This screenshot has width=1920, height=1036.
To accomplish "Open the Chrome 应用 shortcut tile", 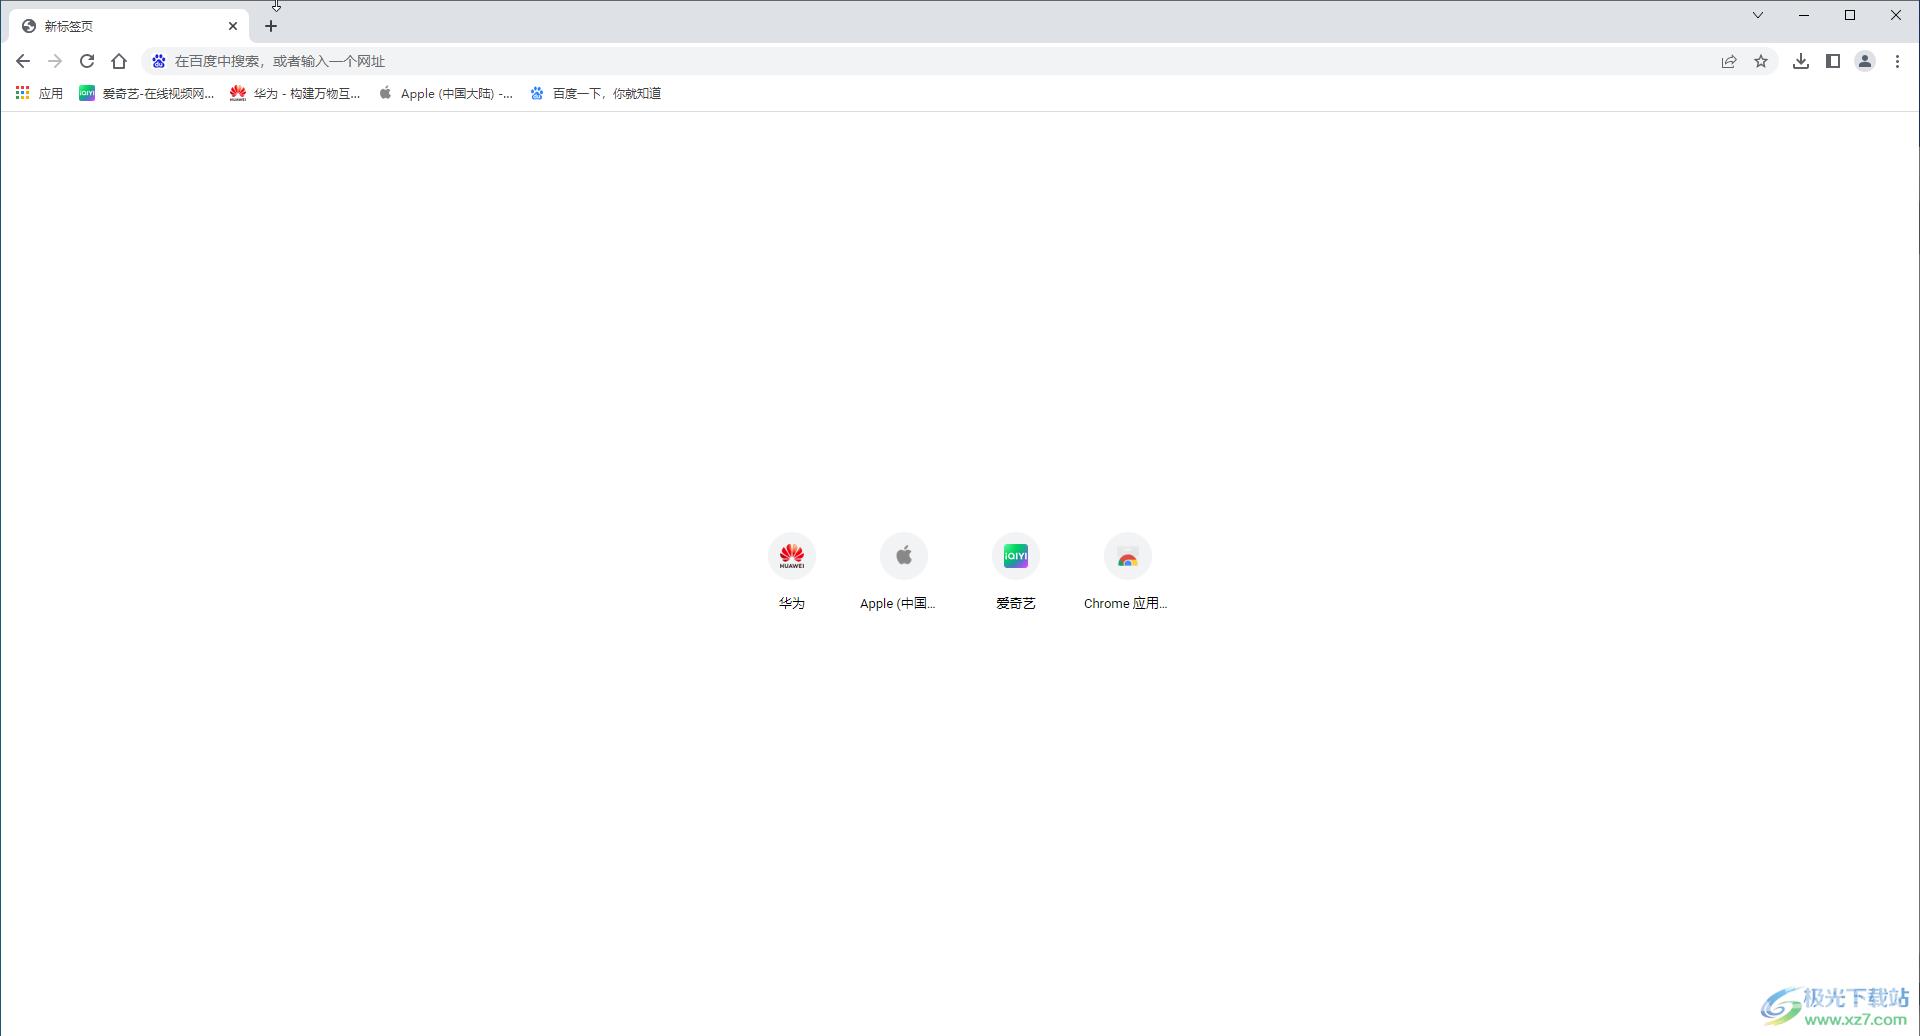I will (1128, 571).
